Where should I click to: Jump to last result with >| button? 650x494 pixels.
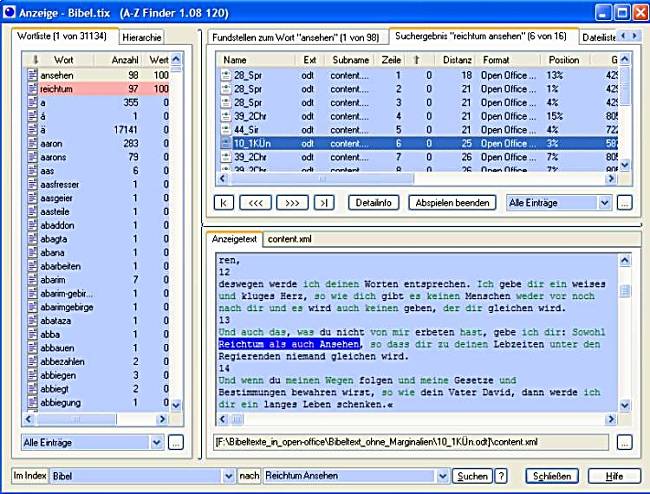324,203
